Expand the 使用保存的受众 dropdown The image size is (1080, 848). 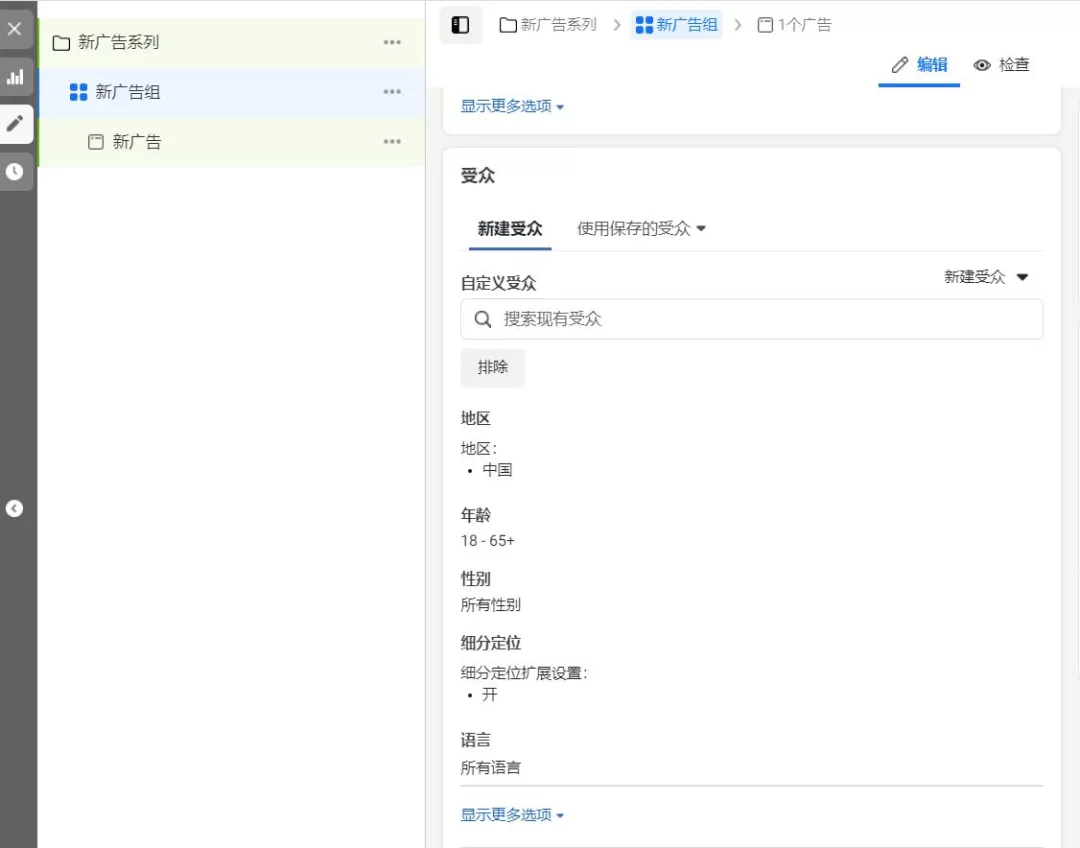coord(639,228)
